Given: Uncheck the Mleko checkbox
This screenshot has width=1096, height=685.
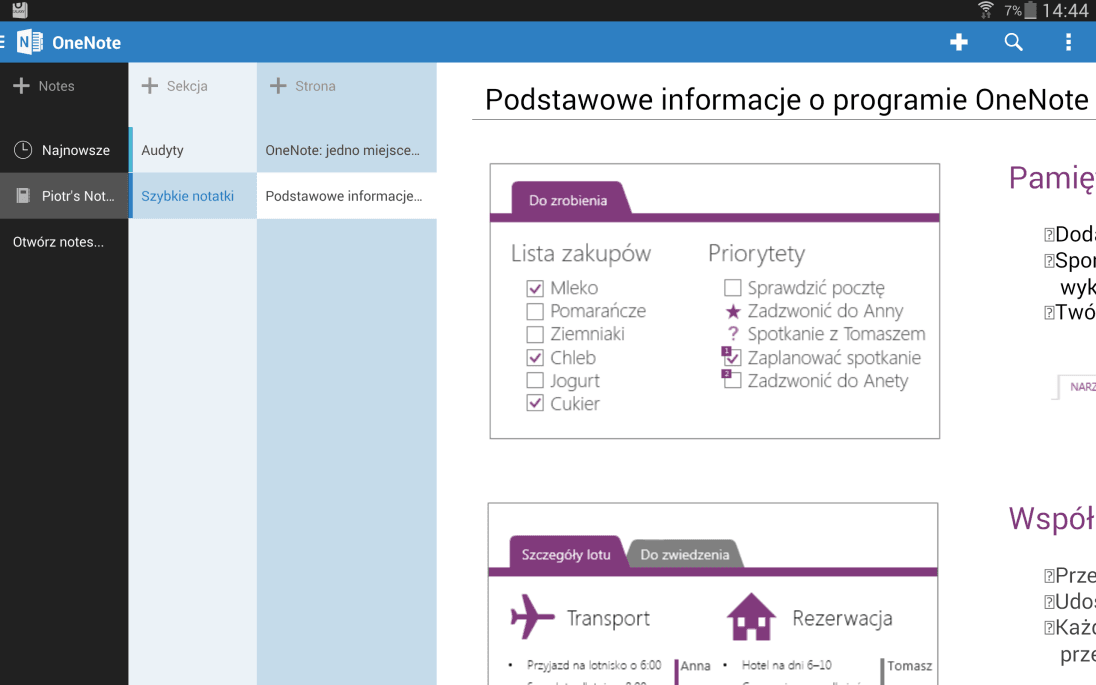Looking at the screenshot, I should point(535,288).
